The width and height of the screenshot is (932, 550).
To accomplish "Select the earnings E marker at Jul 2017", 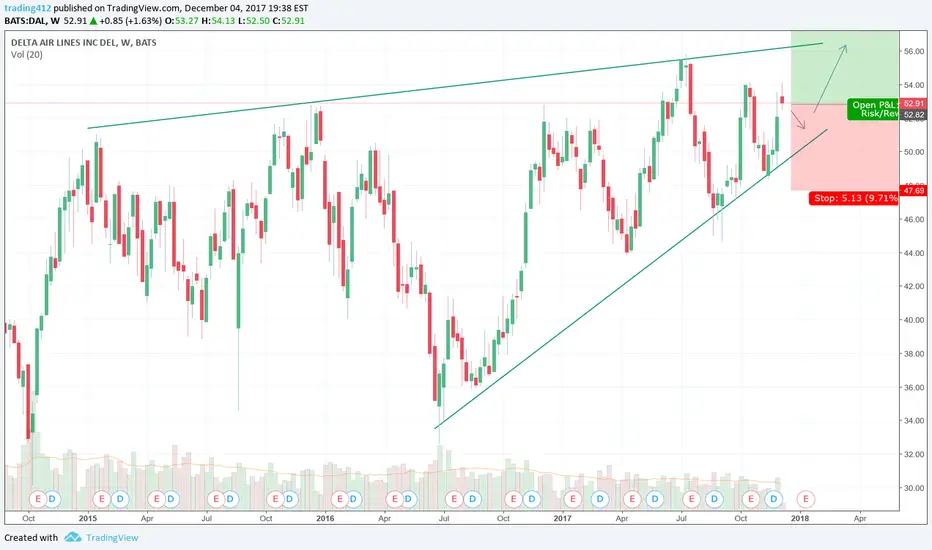I will (x=691, y=499).
